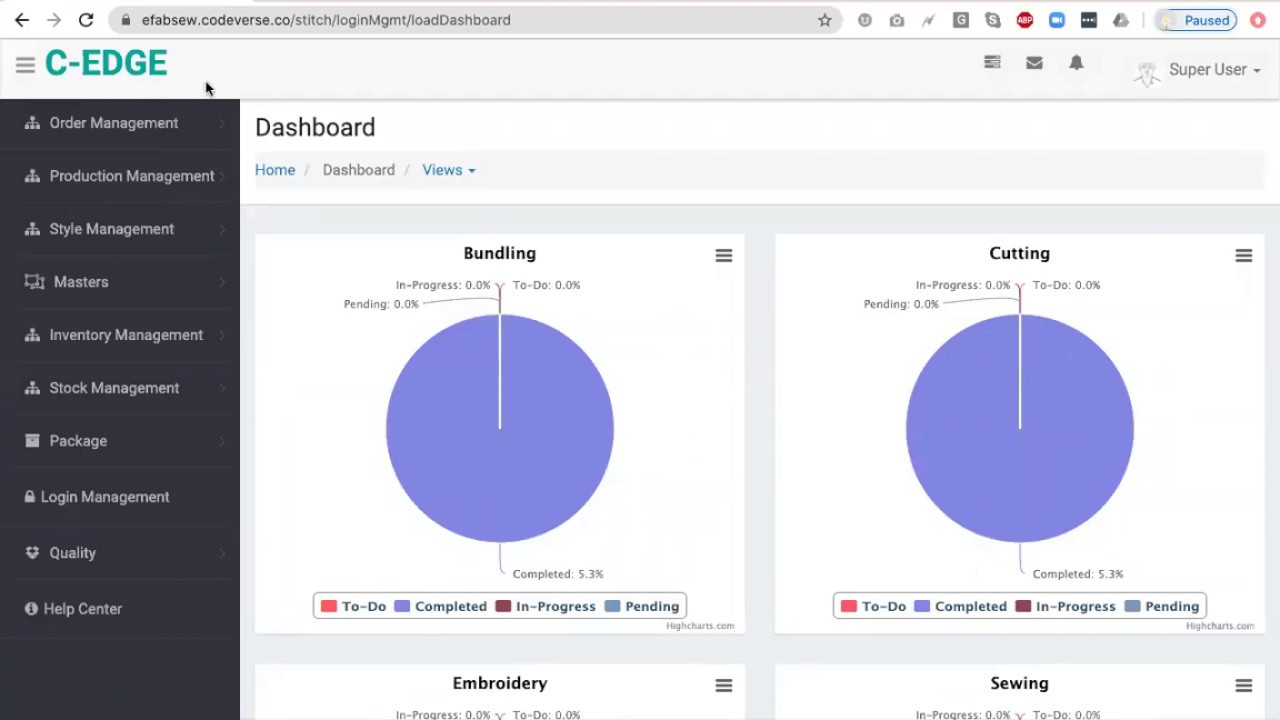
Task: Expand Masters chevron arrow
Action: [222, 282]
